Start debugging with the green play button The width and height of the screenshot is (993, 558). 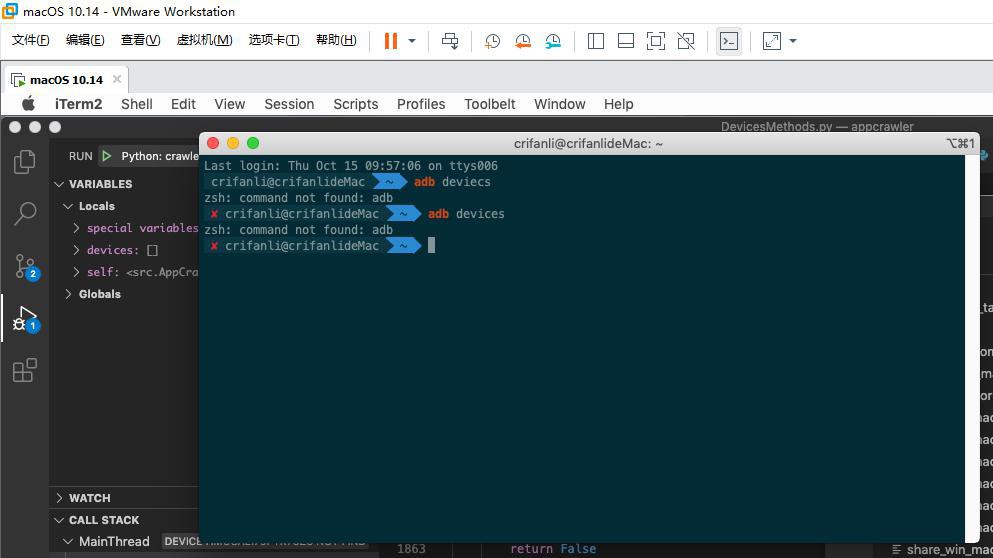point(106,156)
